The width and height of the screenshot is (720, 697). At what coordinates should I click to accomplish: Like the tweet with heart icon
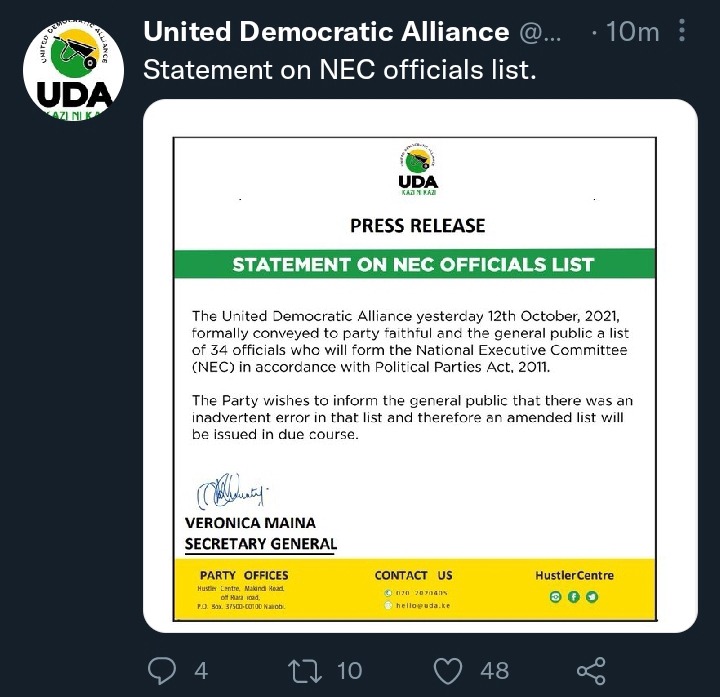(x=448, y=671)
